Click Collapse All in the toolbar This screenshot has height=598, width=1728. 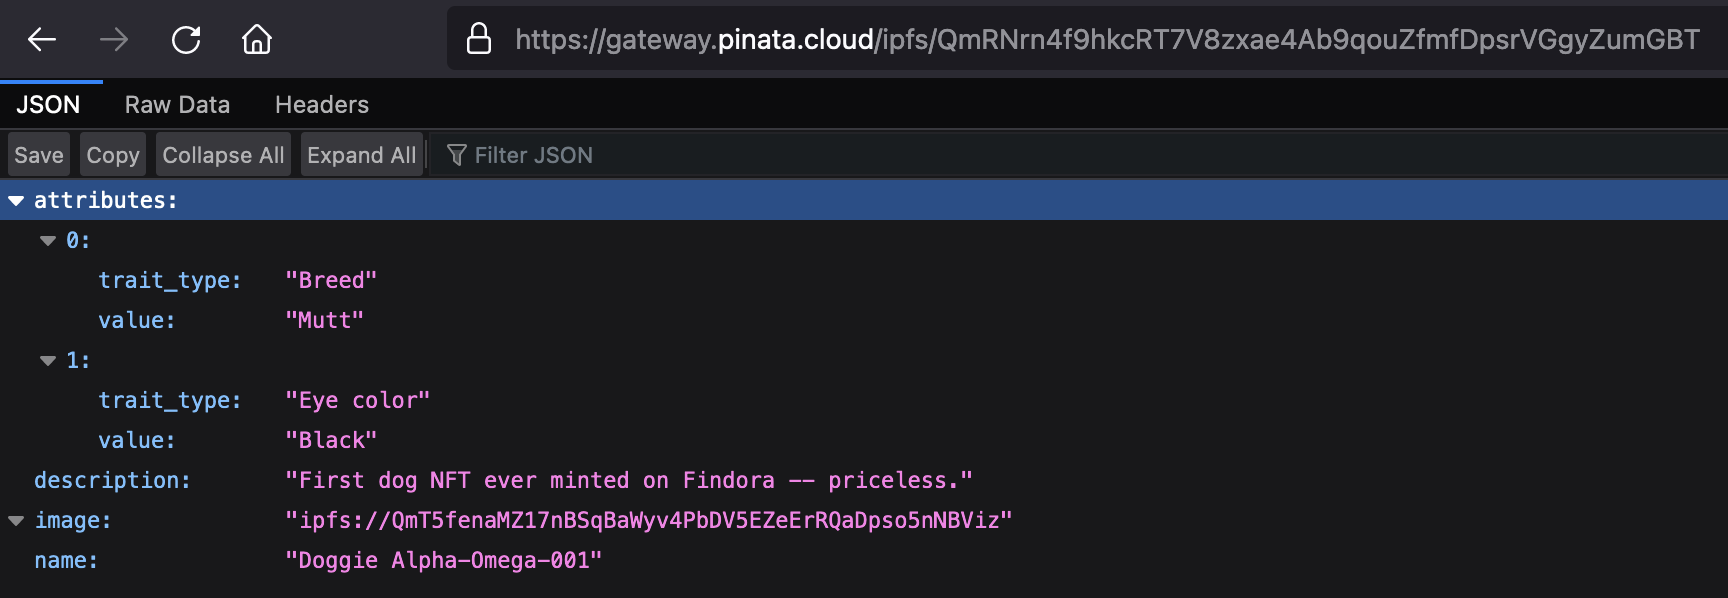(x=223, y=155)
